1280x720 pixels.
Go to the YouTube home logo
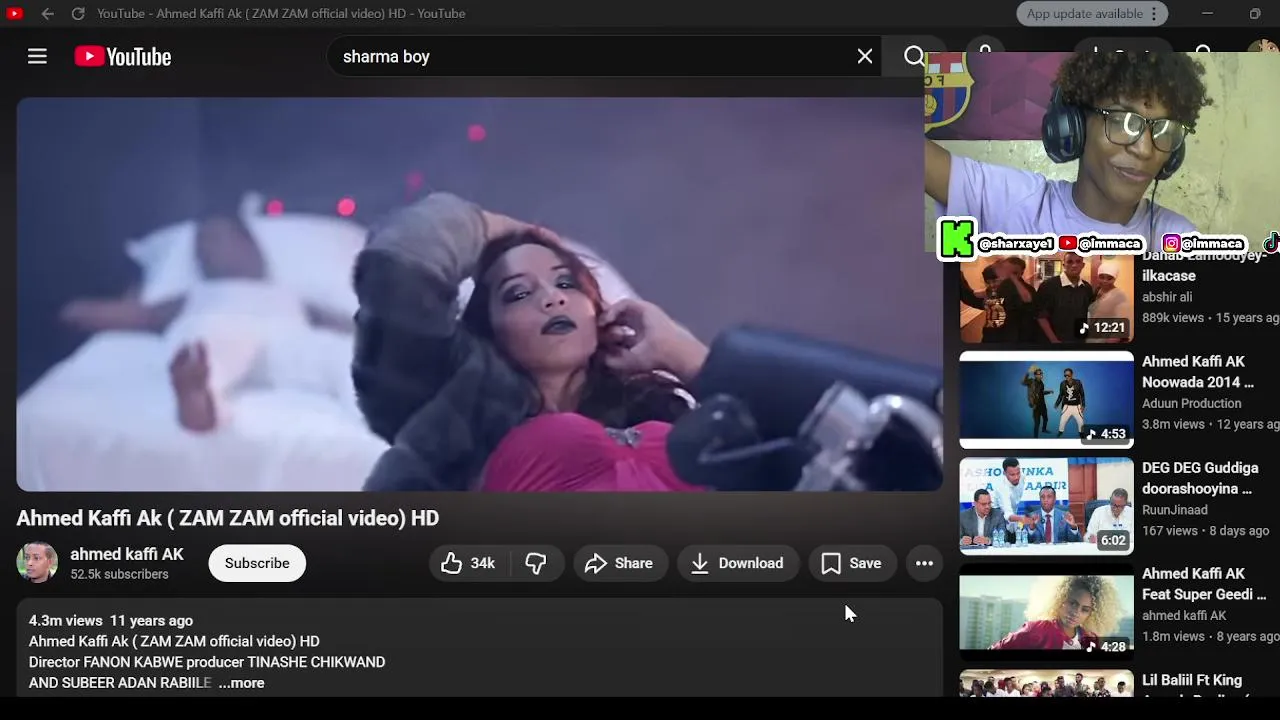click(123, 57)
